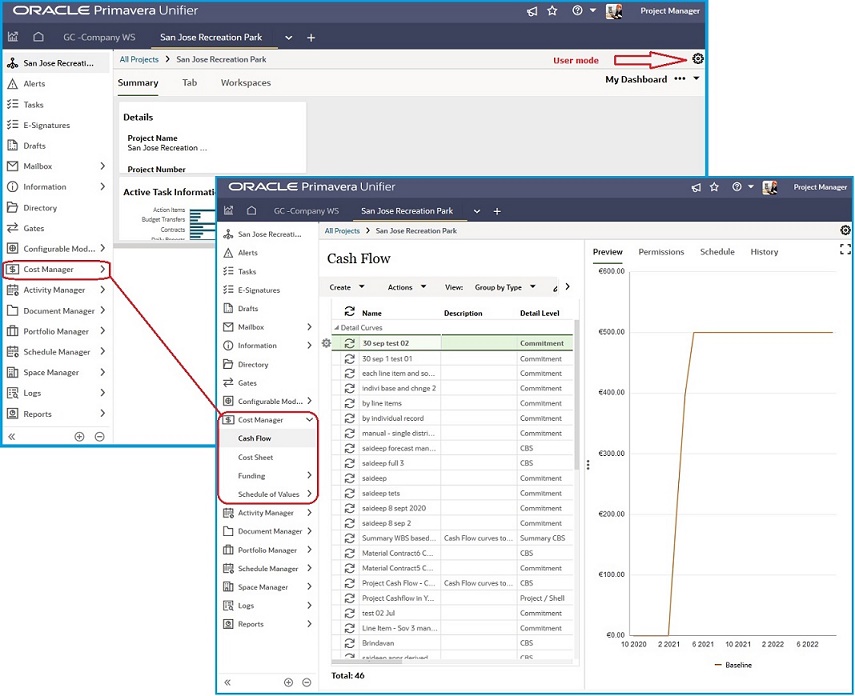The image size is (855, 696).
Task: Open Cost Sheet in front sidebar
Action: coord(255,457)
